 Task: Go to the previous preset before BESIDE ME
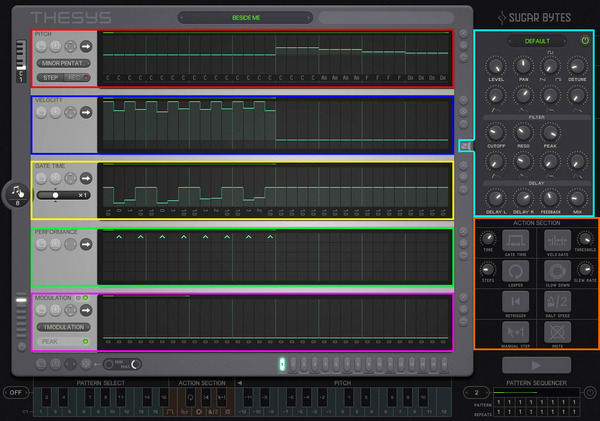tap(181, 18)
